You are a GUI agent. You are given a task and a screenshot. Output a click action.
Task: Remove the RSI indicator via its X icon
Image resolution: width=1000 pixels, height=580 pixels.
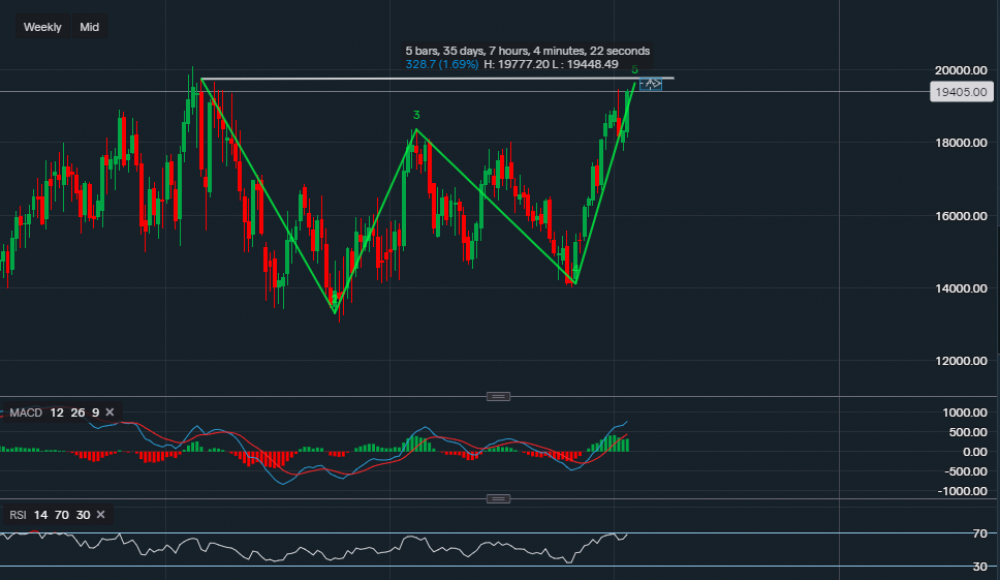click(100, 514)
